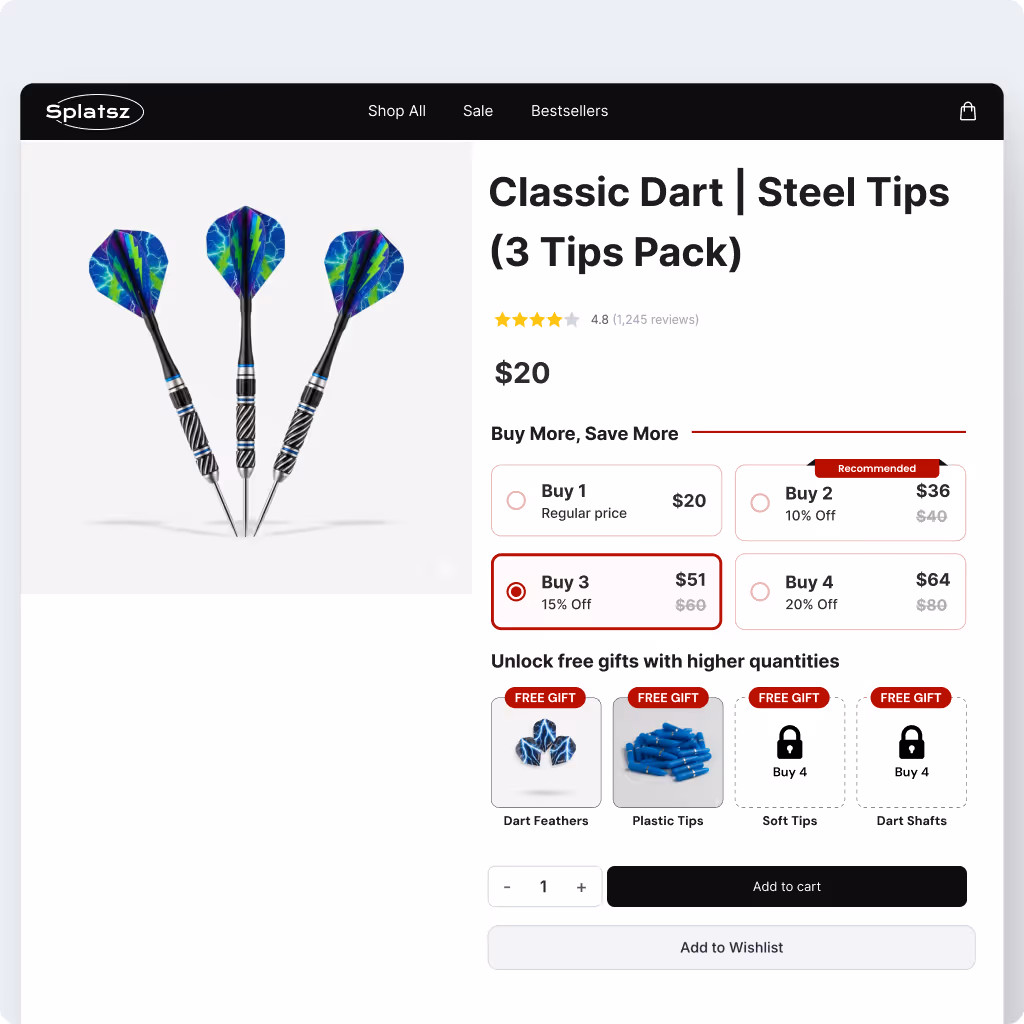
Task: Click the locked Soft Tips gift icon
Action: tap(789, 742)
